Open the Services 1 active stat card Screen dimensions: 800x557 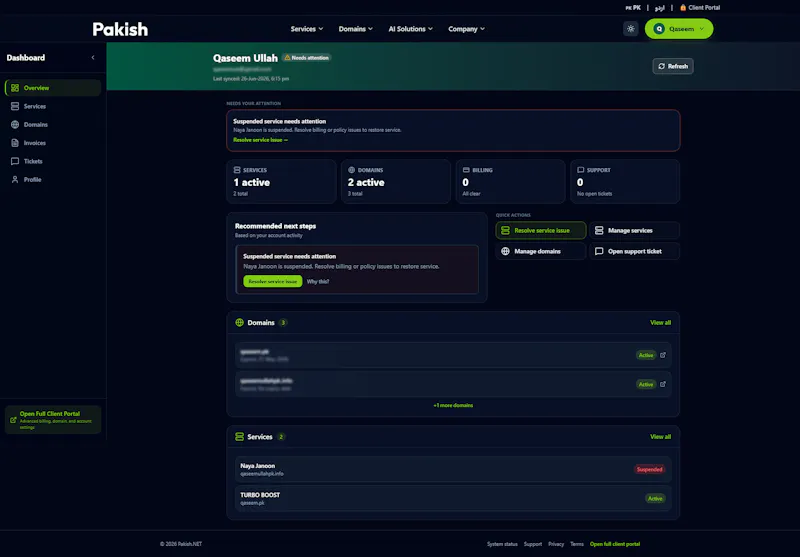(x=281, y=182)
